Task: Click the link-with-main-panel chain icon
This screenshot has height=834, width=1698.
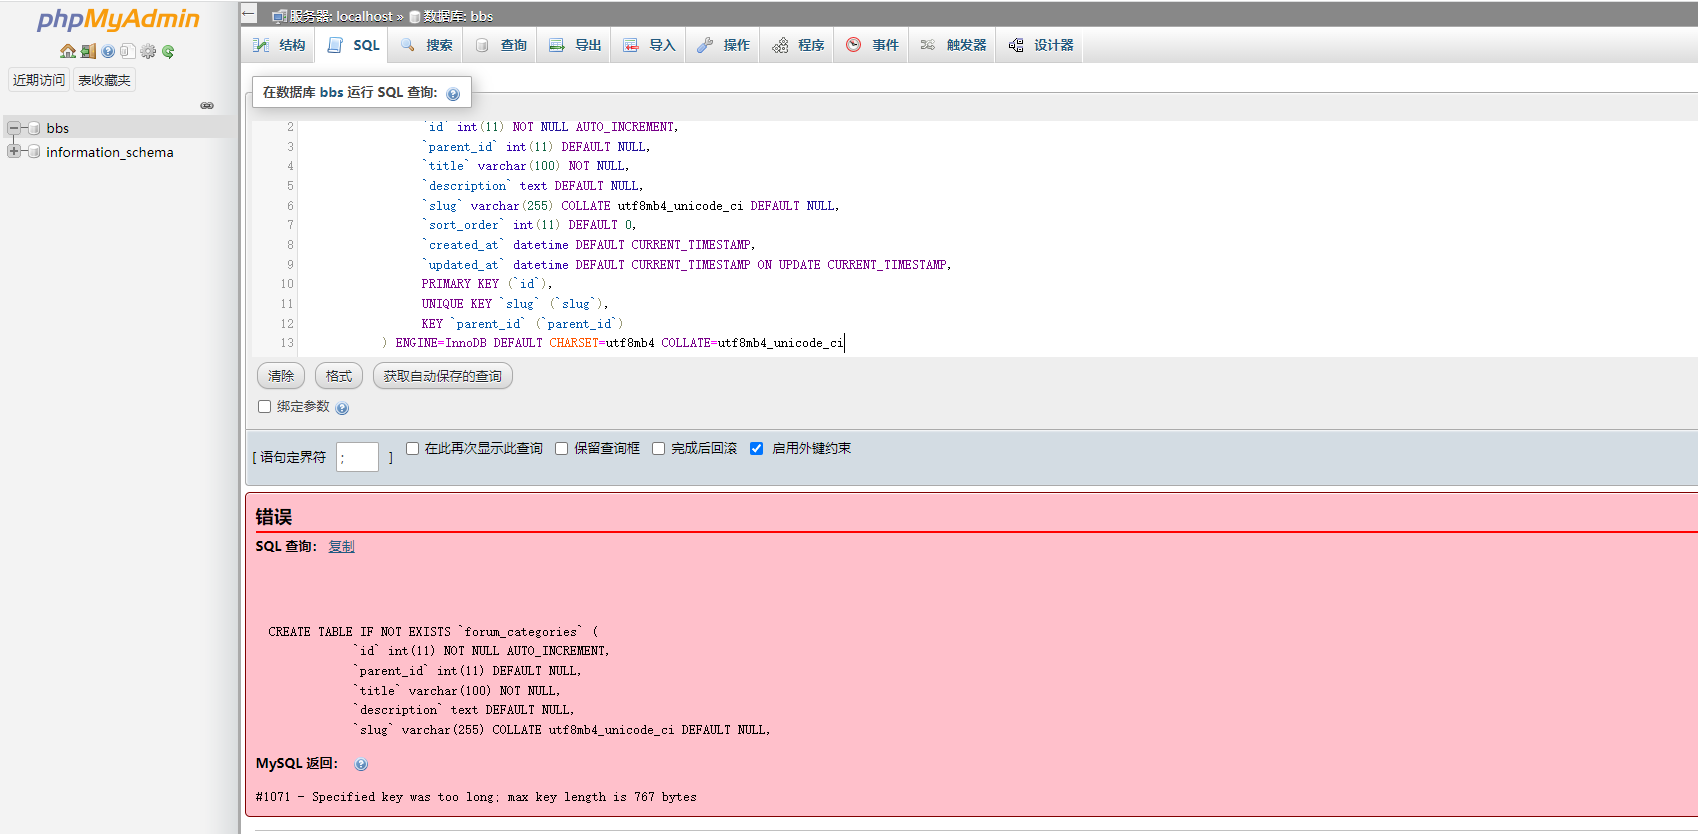Action: pos(207,105)
